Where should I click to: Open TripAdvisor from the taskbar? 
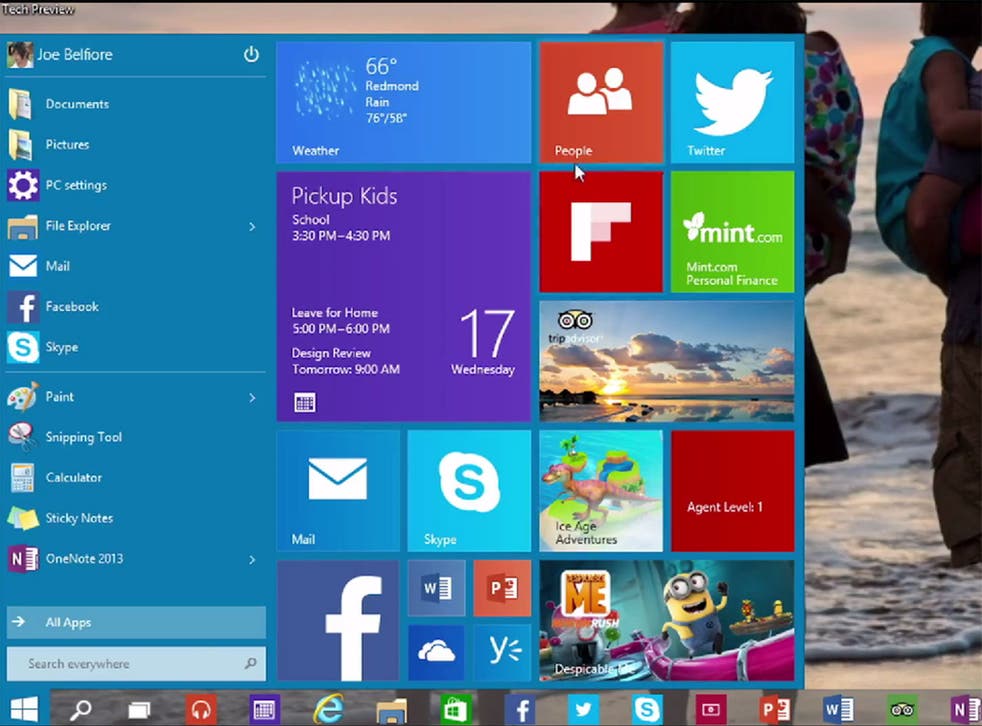pyautogui.click(x=902, y=709)
